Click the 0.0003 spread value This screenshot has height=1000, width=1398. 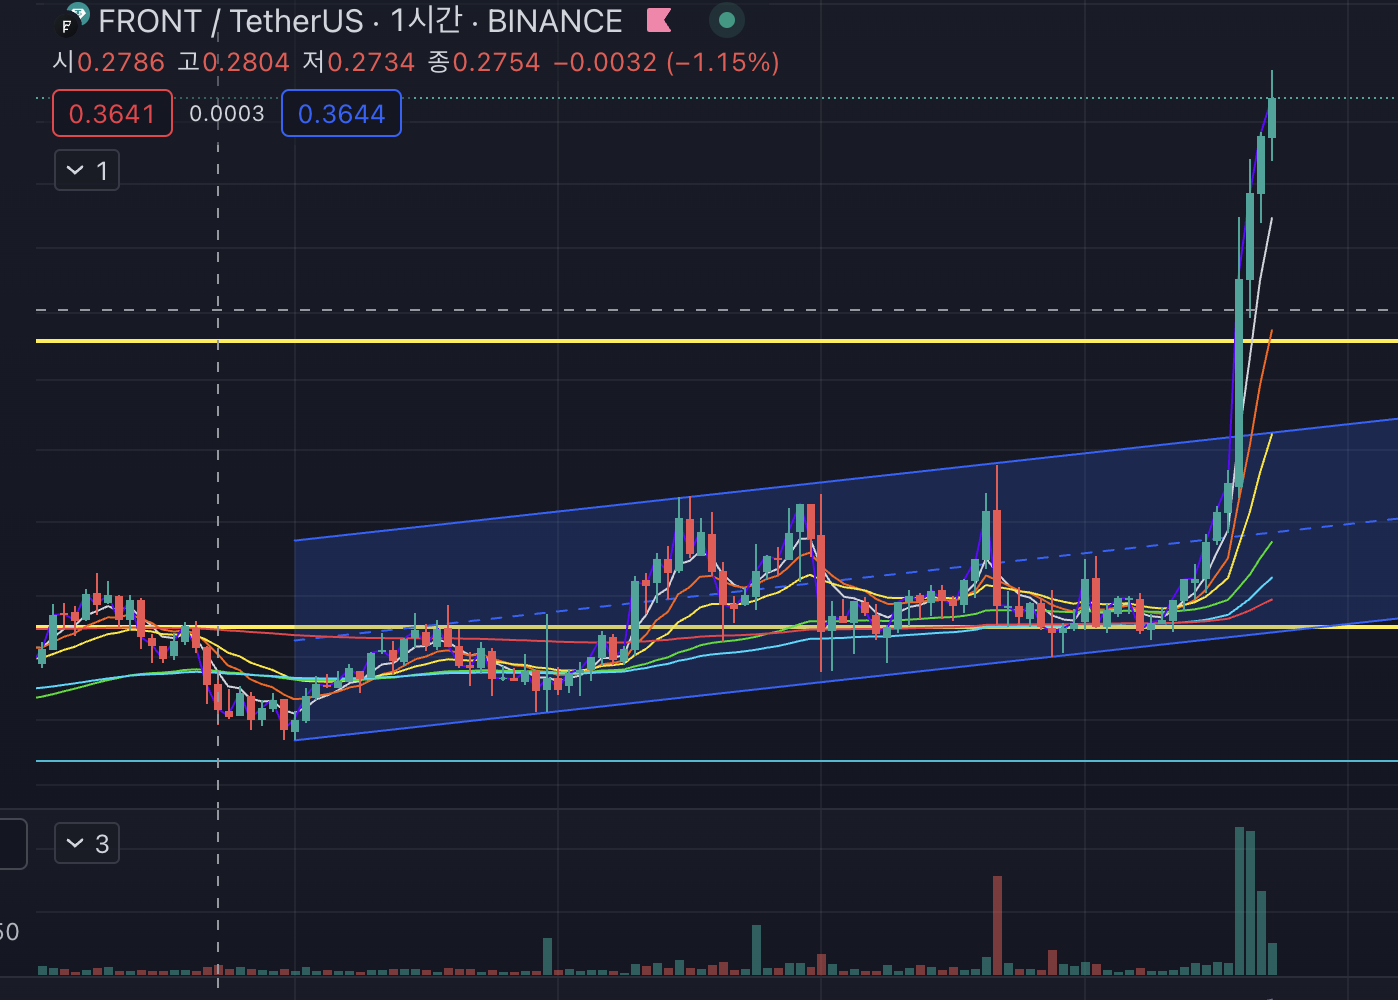click(227, 113)
